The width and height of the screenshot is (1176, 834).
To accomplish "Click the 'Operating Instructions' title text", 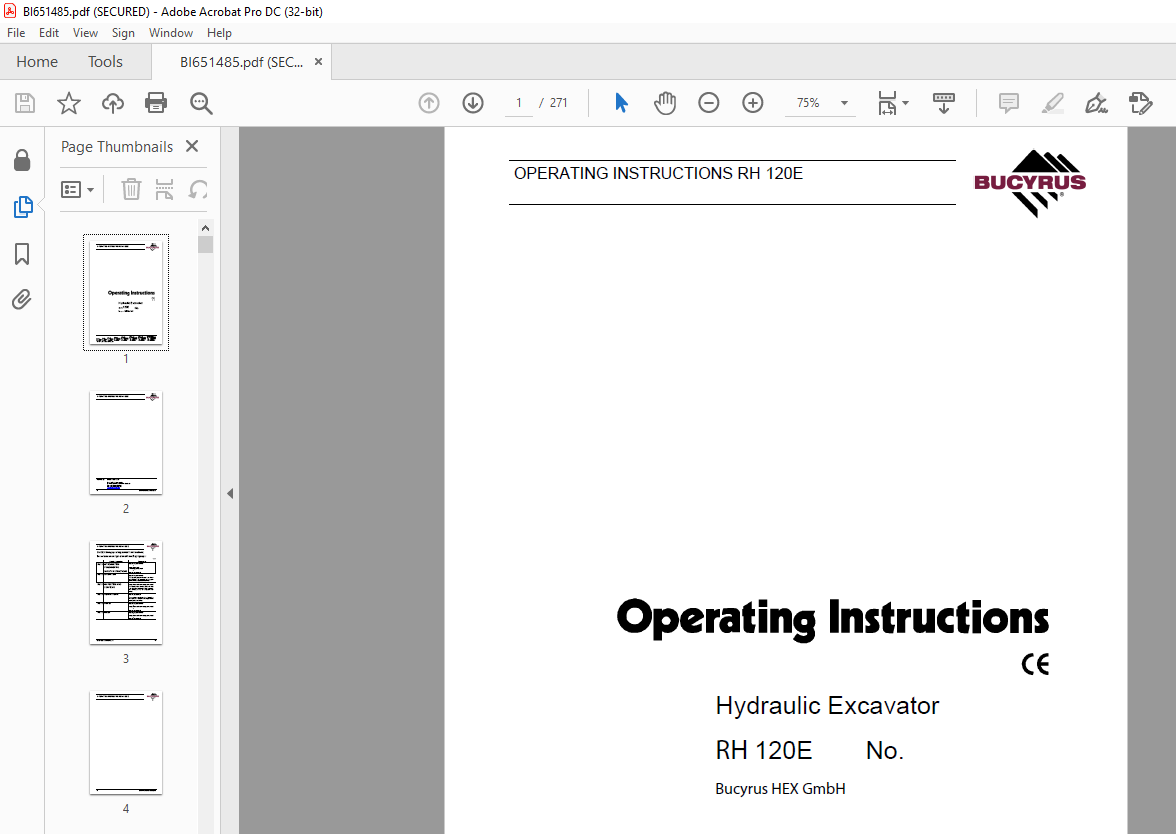I will tap(832, 619).
